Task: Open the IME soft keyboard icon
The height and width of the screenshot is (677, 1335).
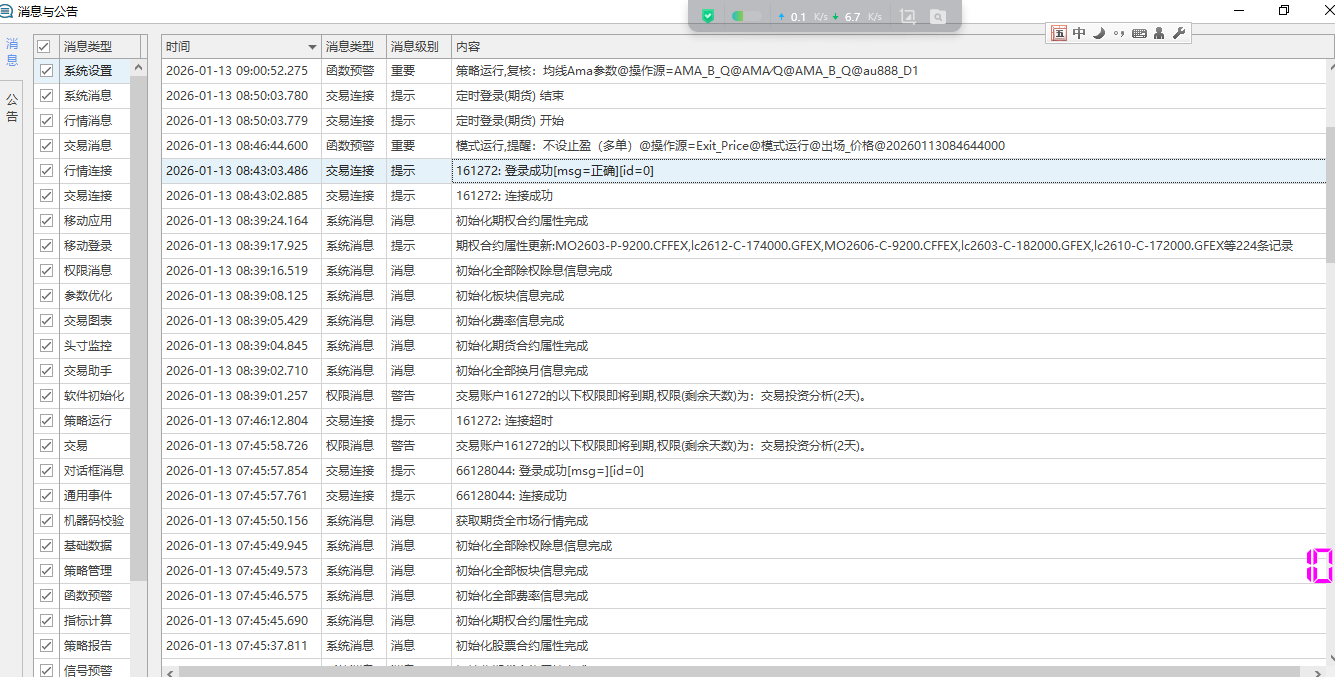Action: point(1139,33)
